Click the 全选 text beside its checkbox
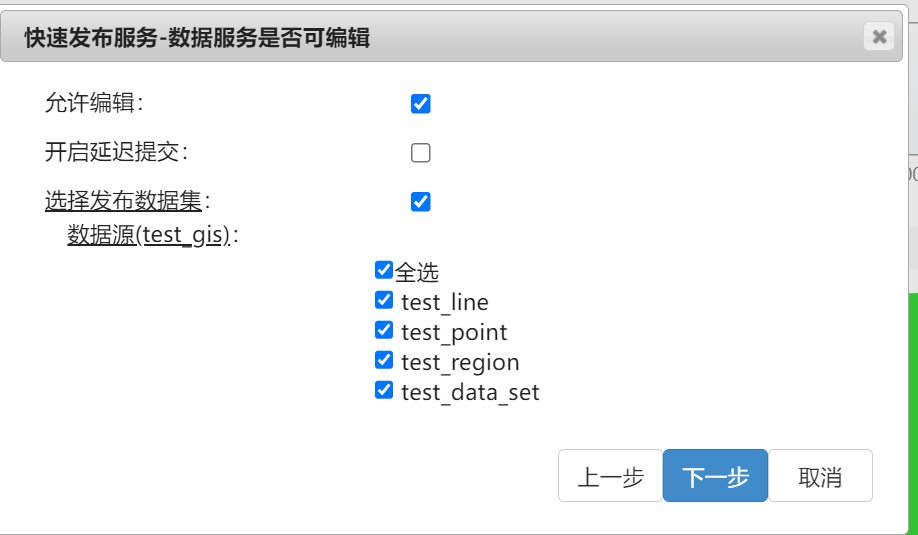 (417, 272)
